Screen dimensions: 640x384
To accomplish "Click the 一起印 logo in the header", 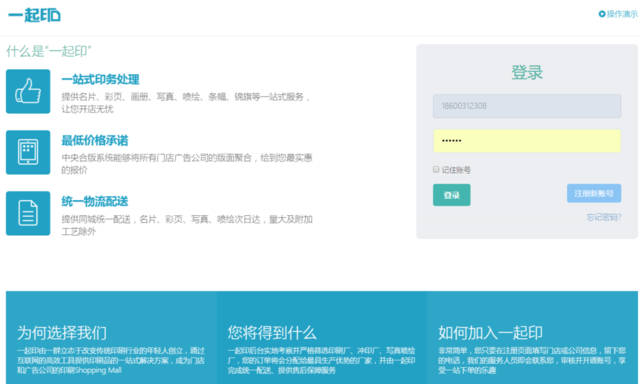I will [34, 15].
